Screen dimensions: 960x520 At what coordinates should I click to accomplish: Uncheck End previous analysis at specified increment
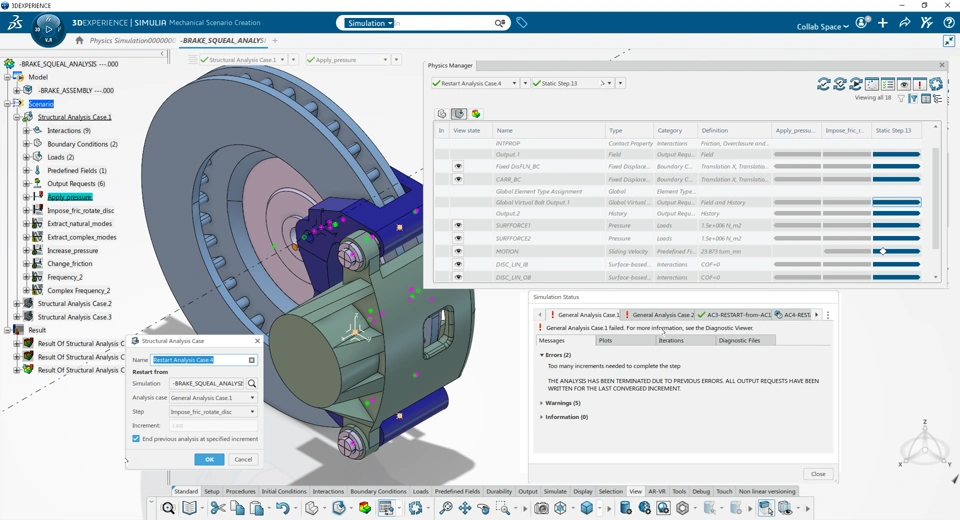(136, 439)
